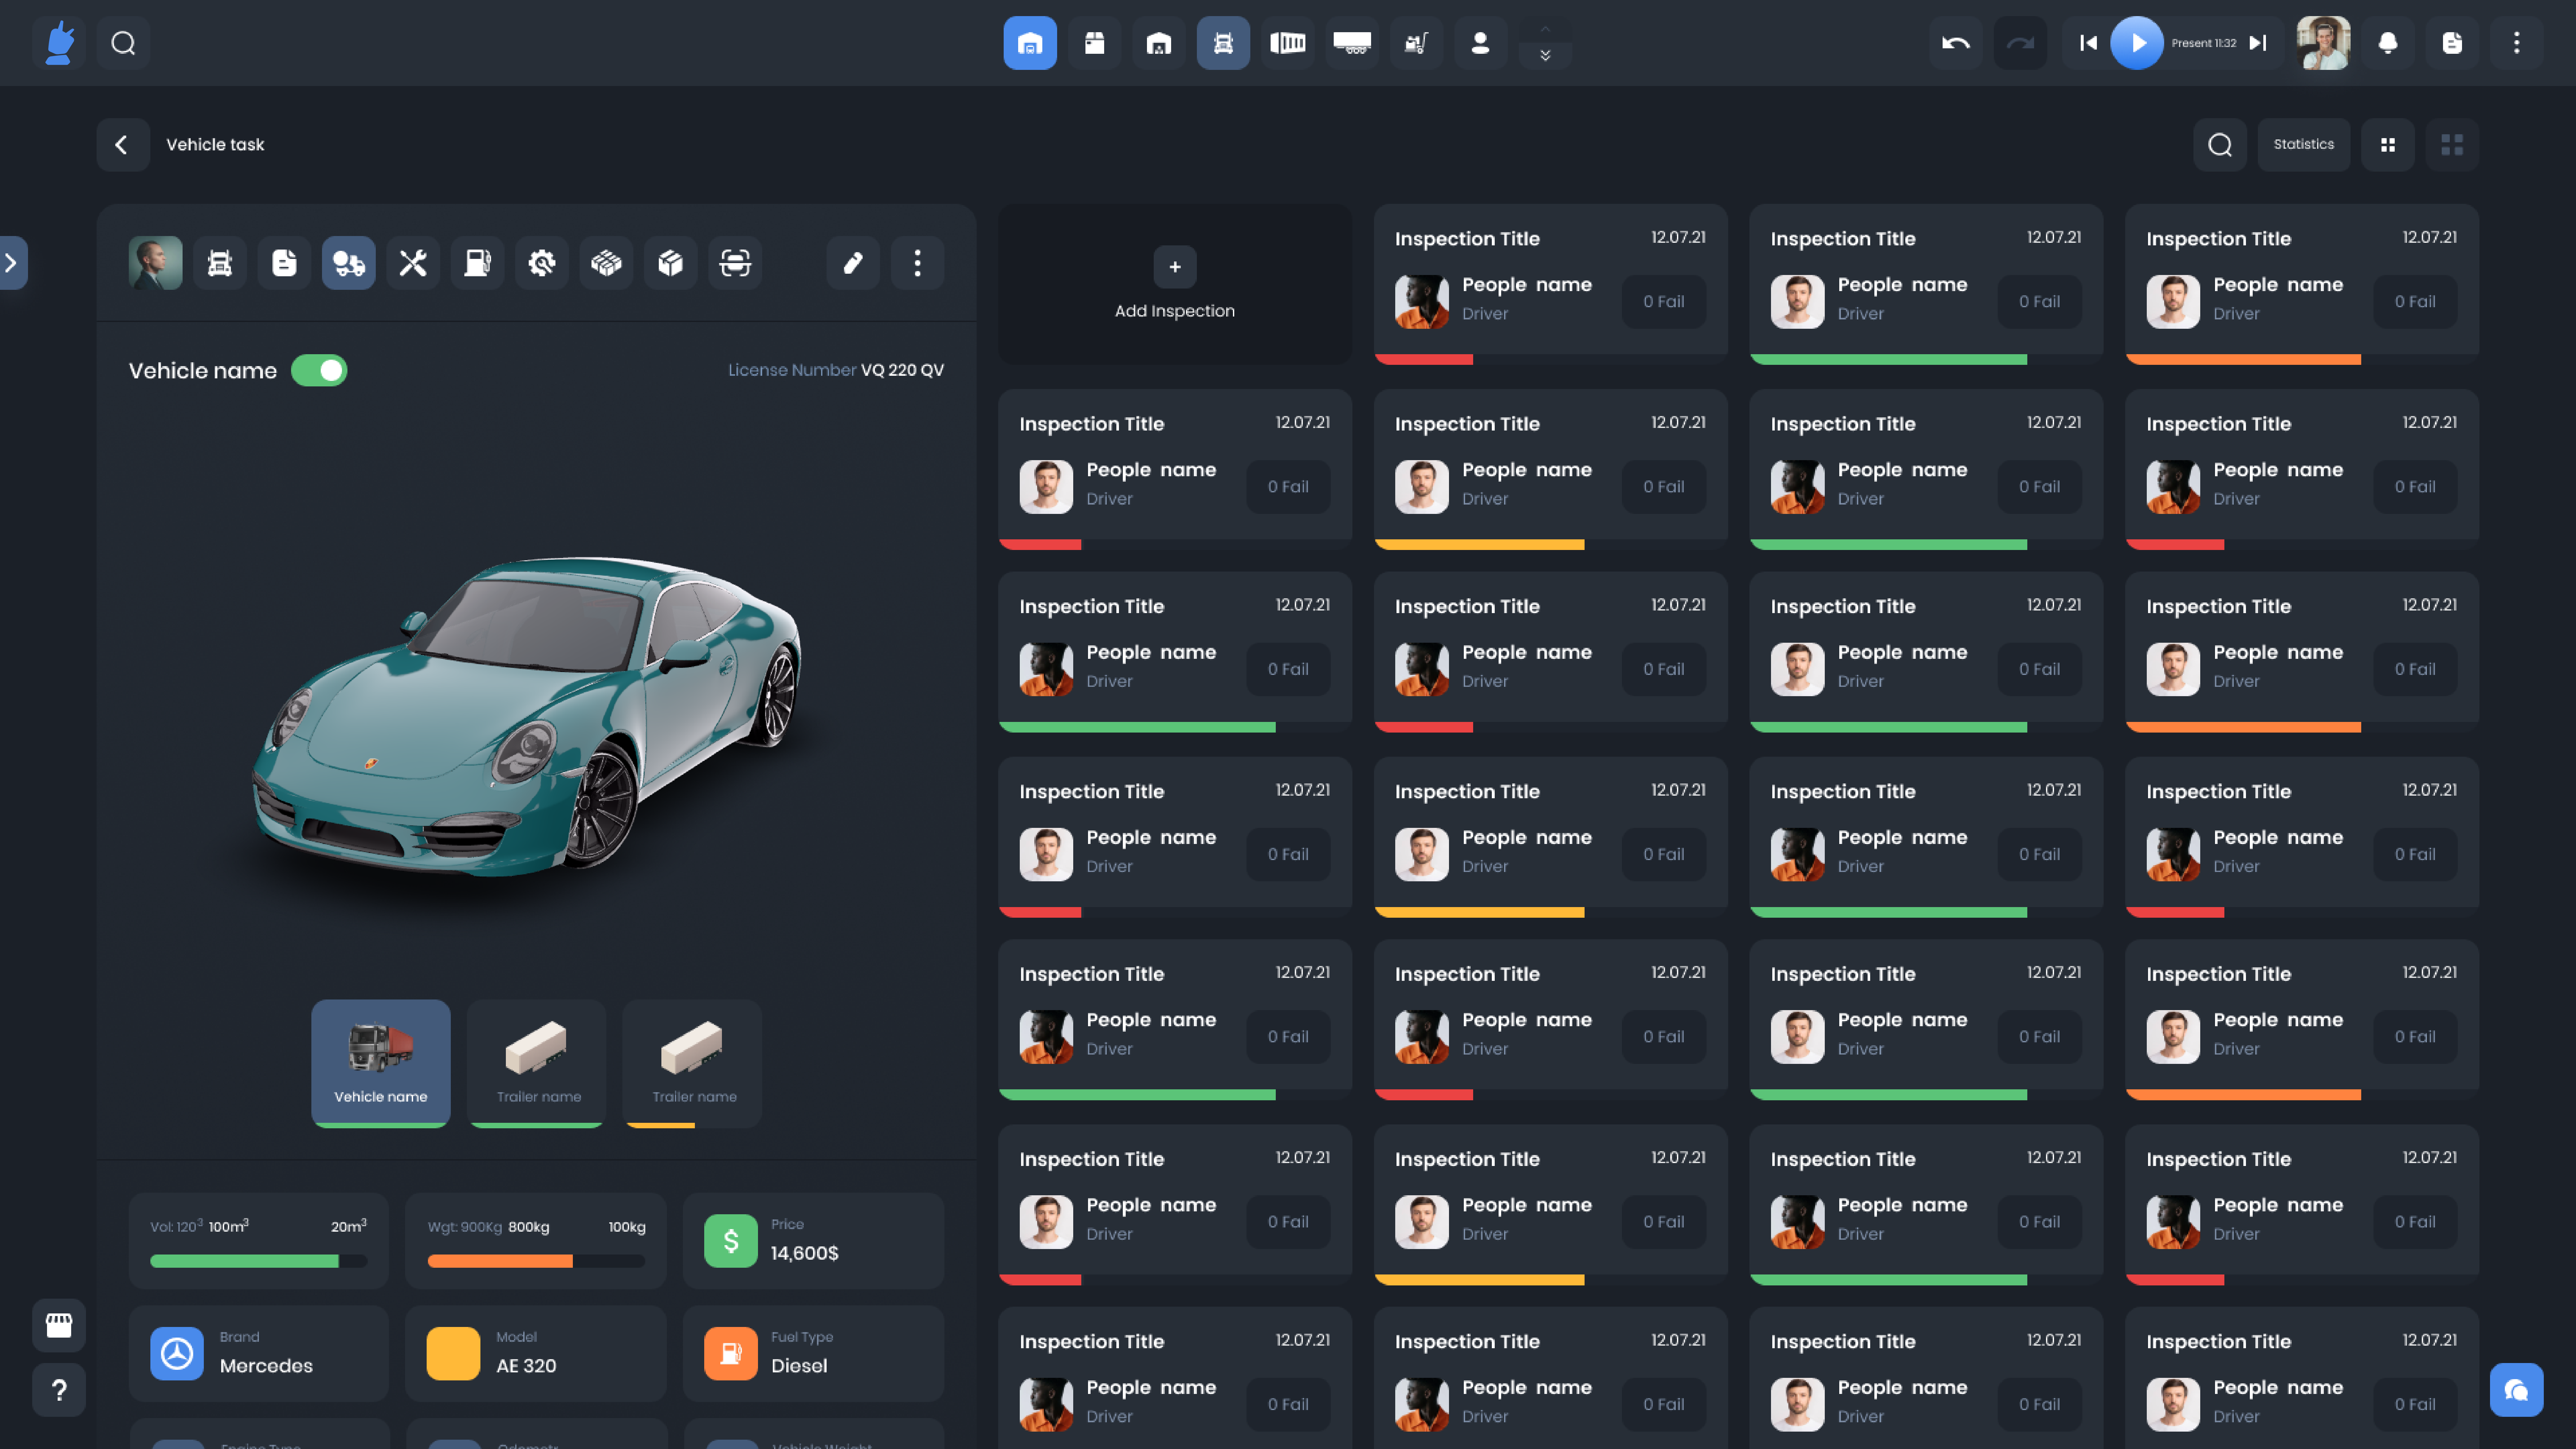
Task: Select the truck front icon in top navigation
Action: (1223, 43)
